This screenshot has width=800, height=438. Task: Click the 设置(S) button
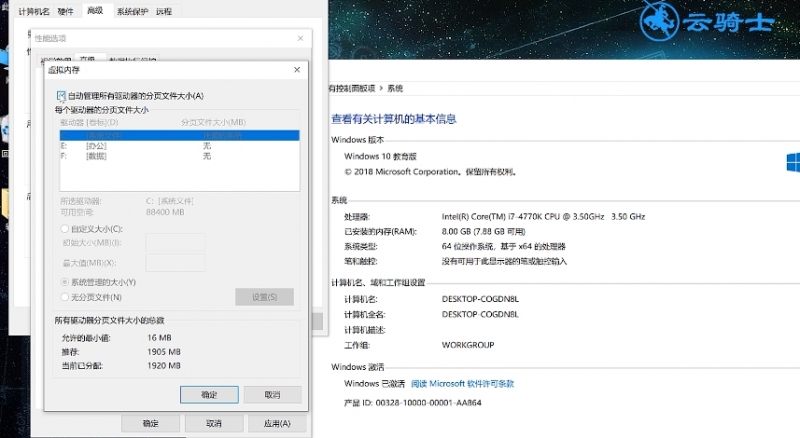[x=264, y=297]
